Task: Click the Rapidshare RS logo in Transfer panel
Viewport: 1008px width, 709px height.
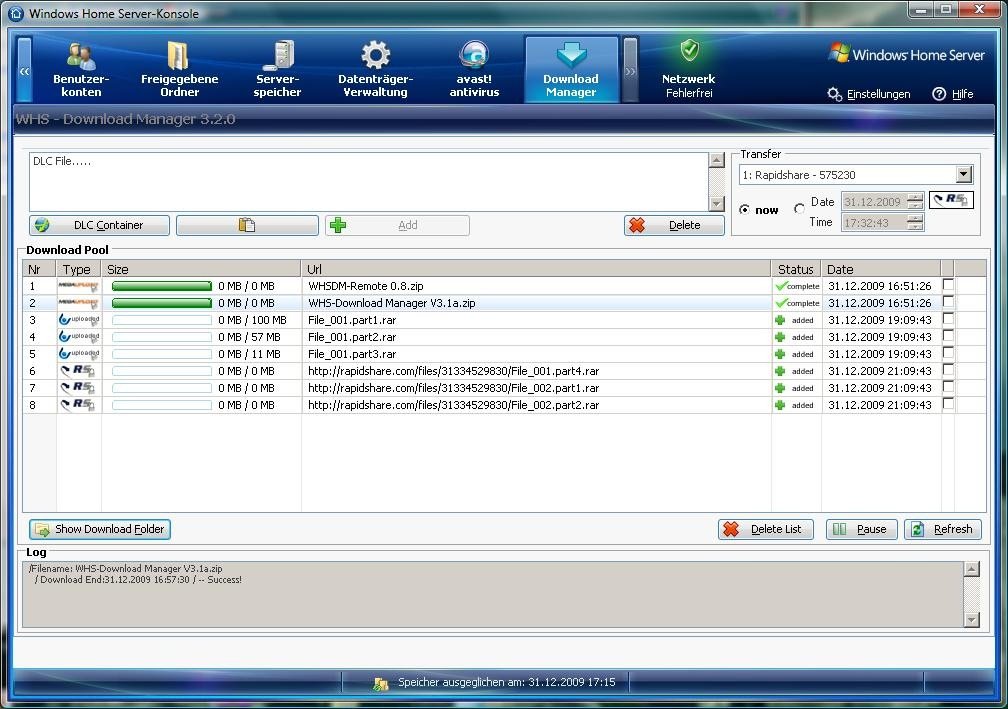Action: (x=951, y=200)
